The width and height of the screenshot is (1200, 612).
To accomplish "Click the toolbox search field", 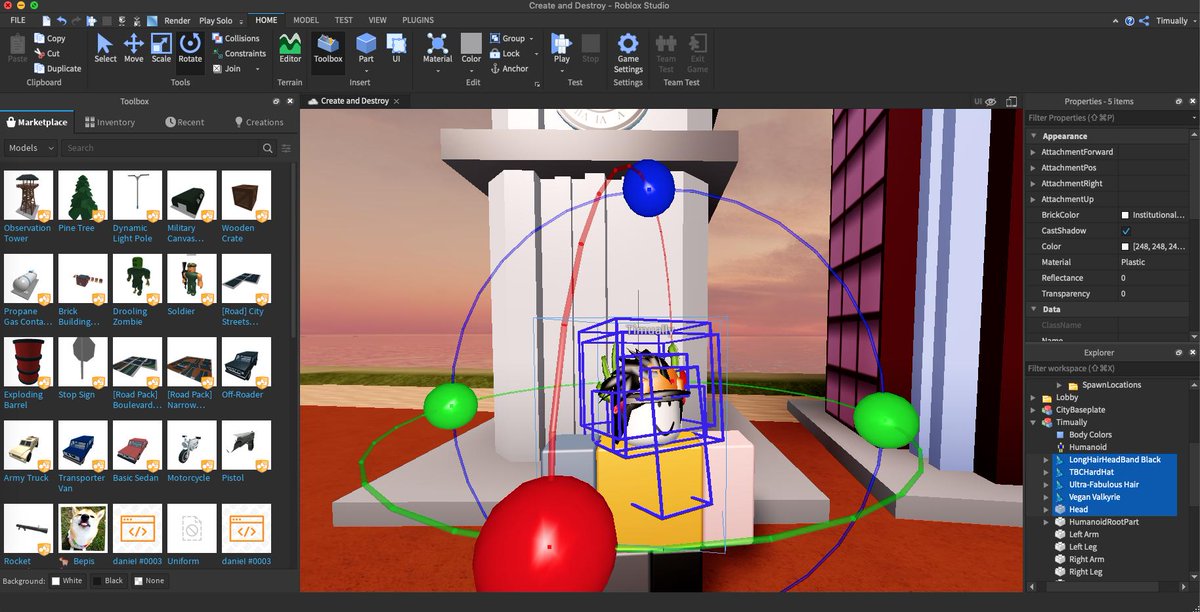I will (x=159, y=148).
